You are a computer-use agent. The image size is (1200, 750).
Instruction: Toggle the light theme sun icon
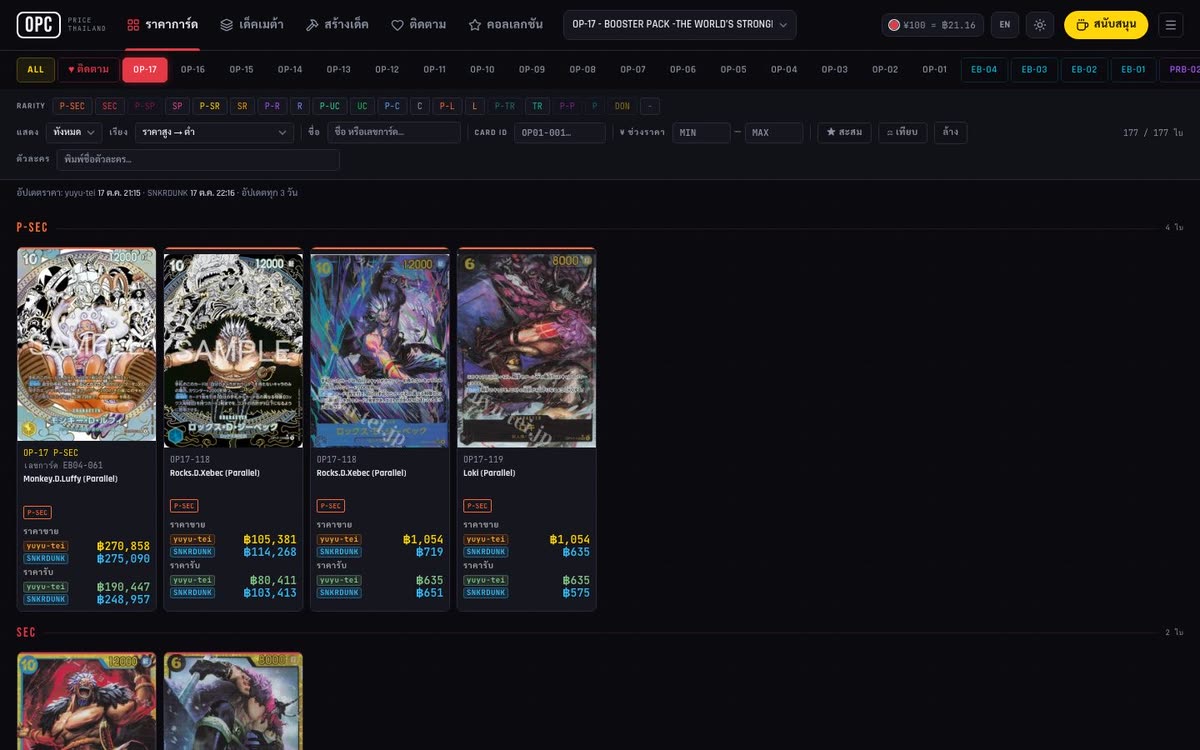(1040, 25)
